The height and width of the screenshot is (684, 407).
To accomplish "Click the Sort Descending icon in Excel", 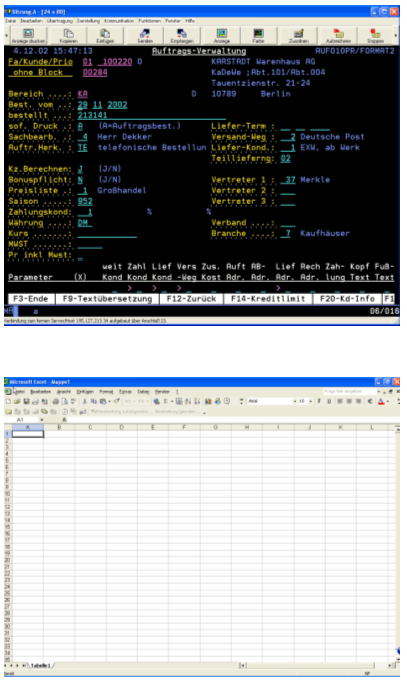I will tap(197, 401).
